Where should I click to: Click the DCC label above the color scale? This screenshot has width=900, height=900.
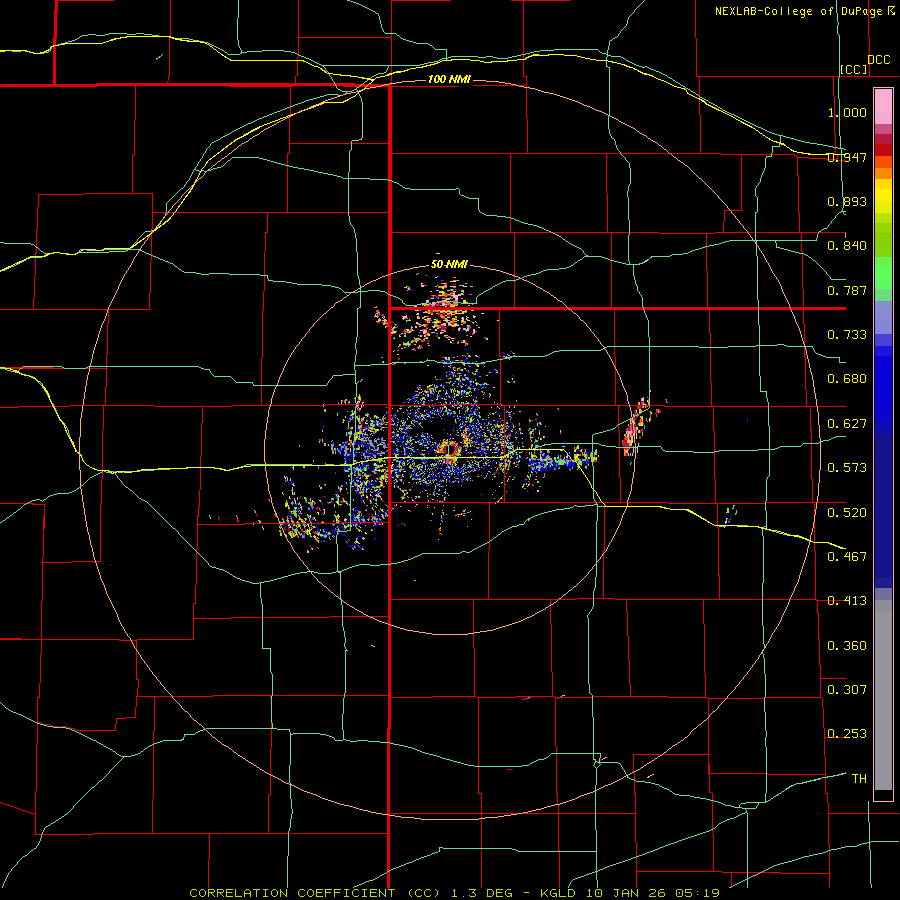pos(879,60)
